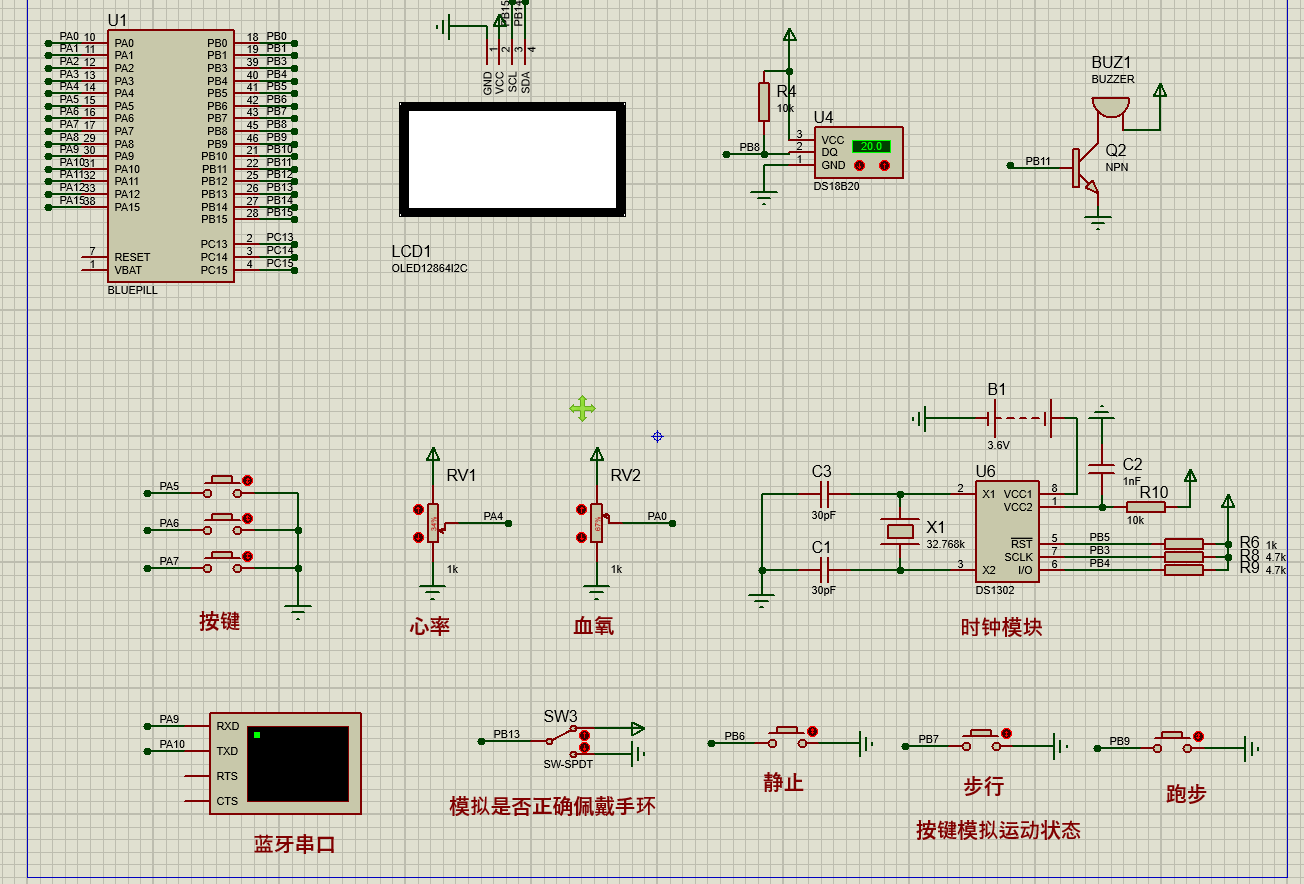
Task: Select the LCD1 OLED display screen
Action: pyautogui.click(x=513, y=158)
